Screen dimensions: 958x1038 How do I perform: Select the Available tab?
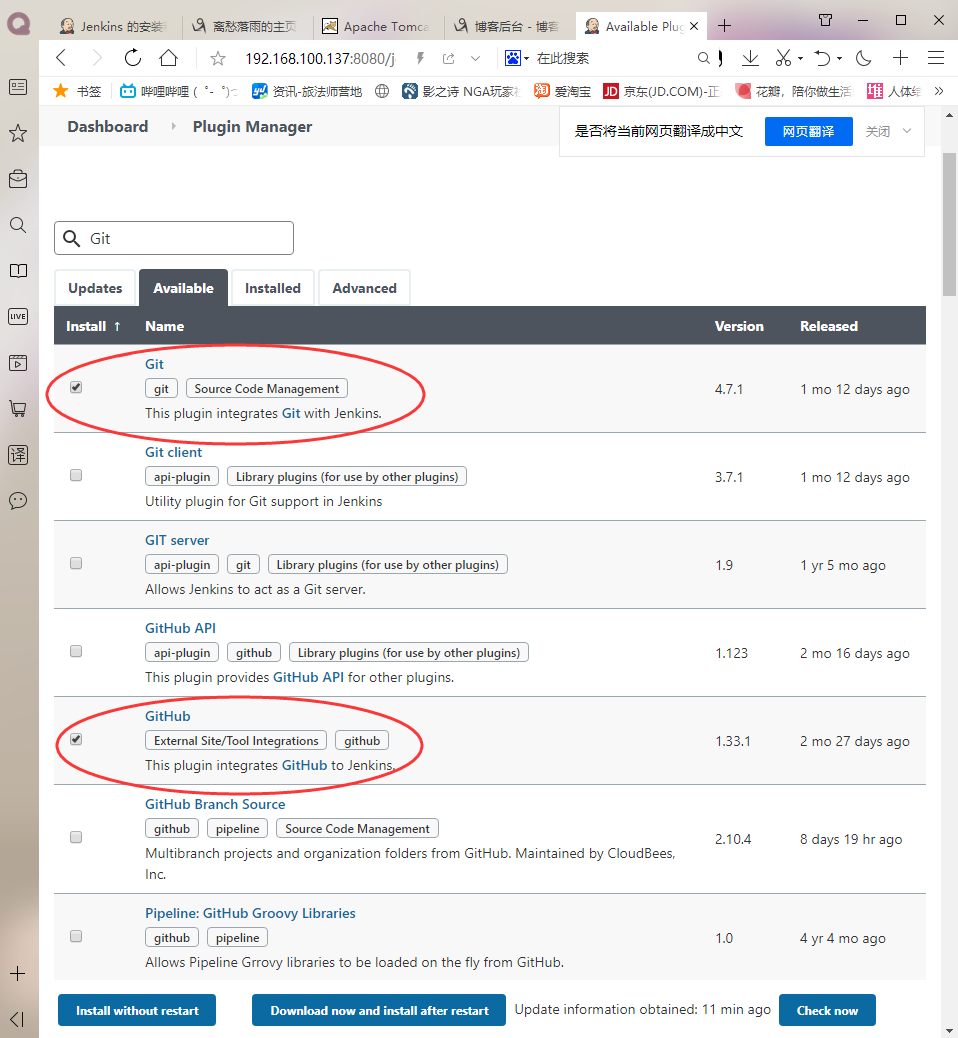point(183,288)
